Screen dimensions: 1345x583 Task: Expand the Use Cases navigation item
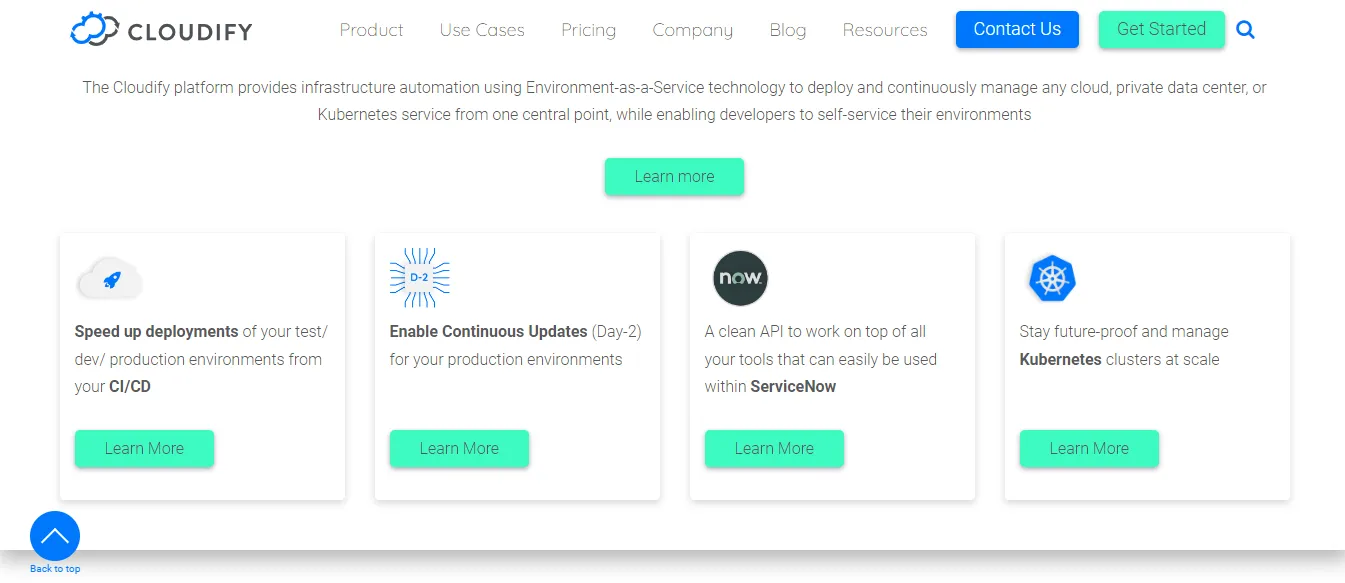[x=481, y=30]
